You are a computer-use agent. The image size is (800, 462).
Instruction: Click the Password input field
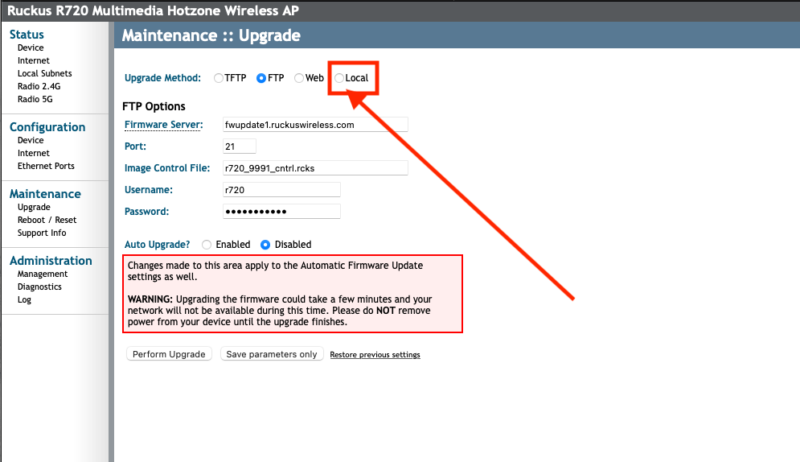coord(281,211)
